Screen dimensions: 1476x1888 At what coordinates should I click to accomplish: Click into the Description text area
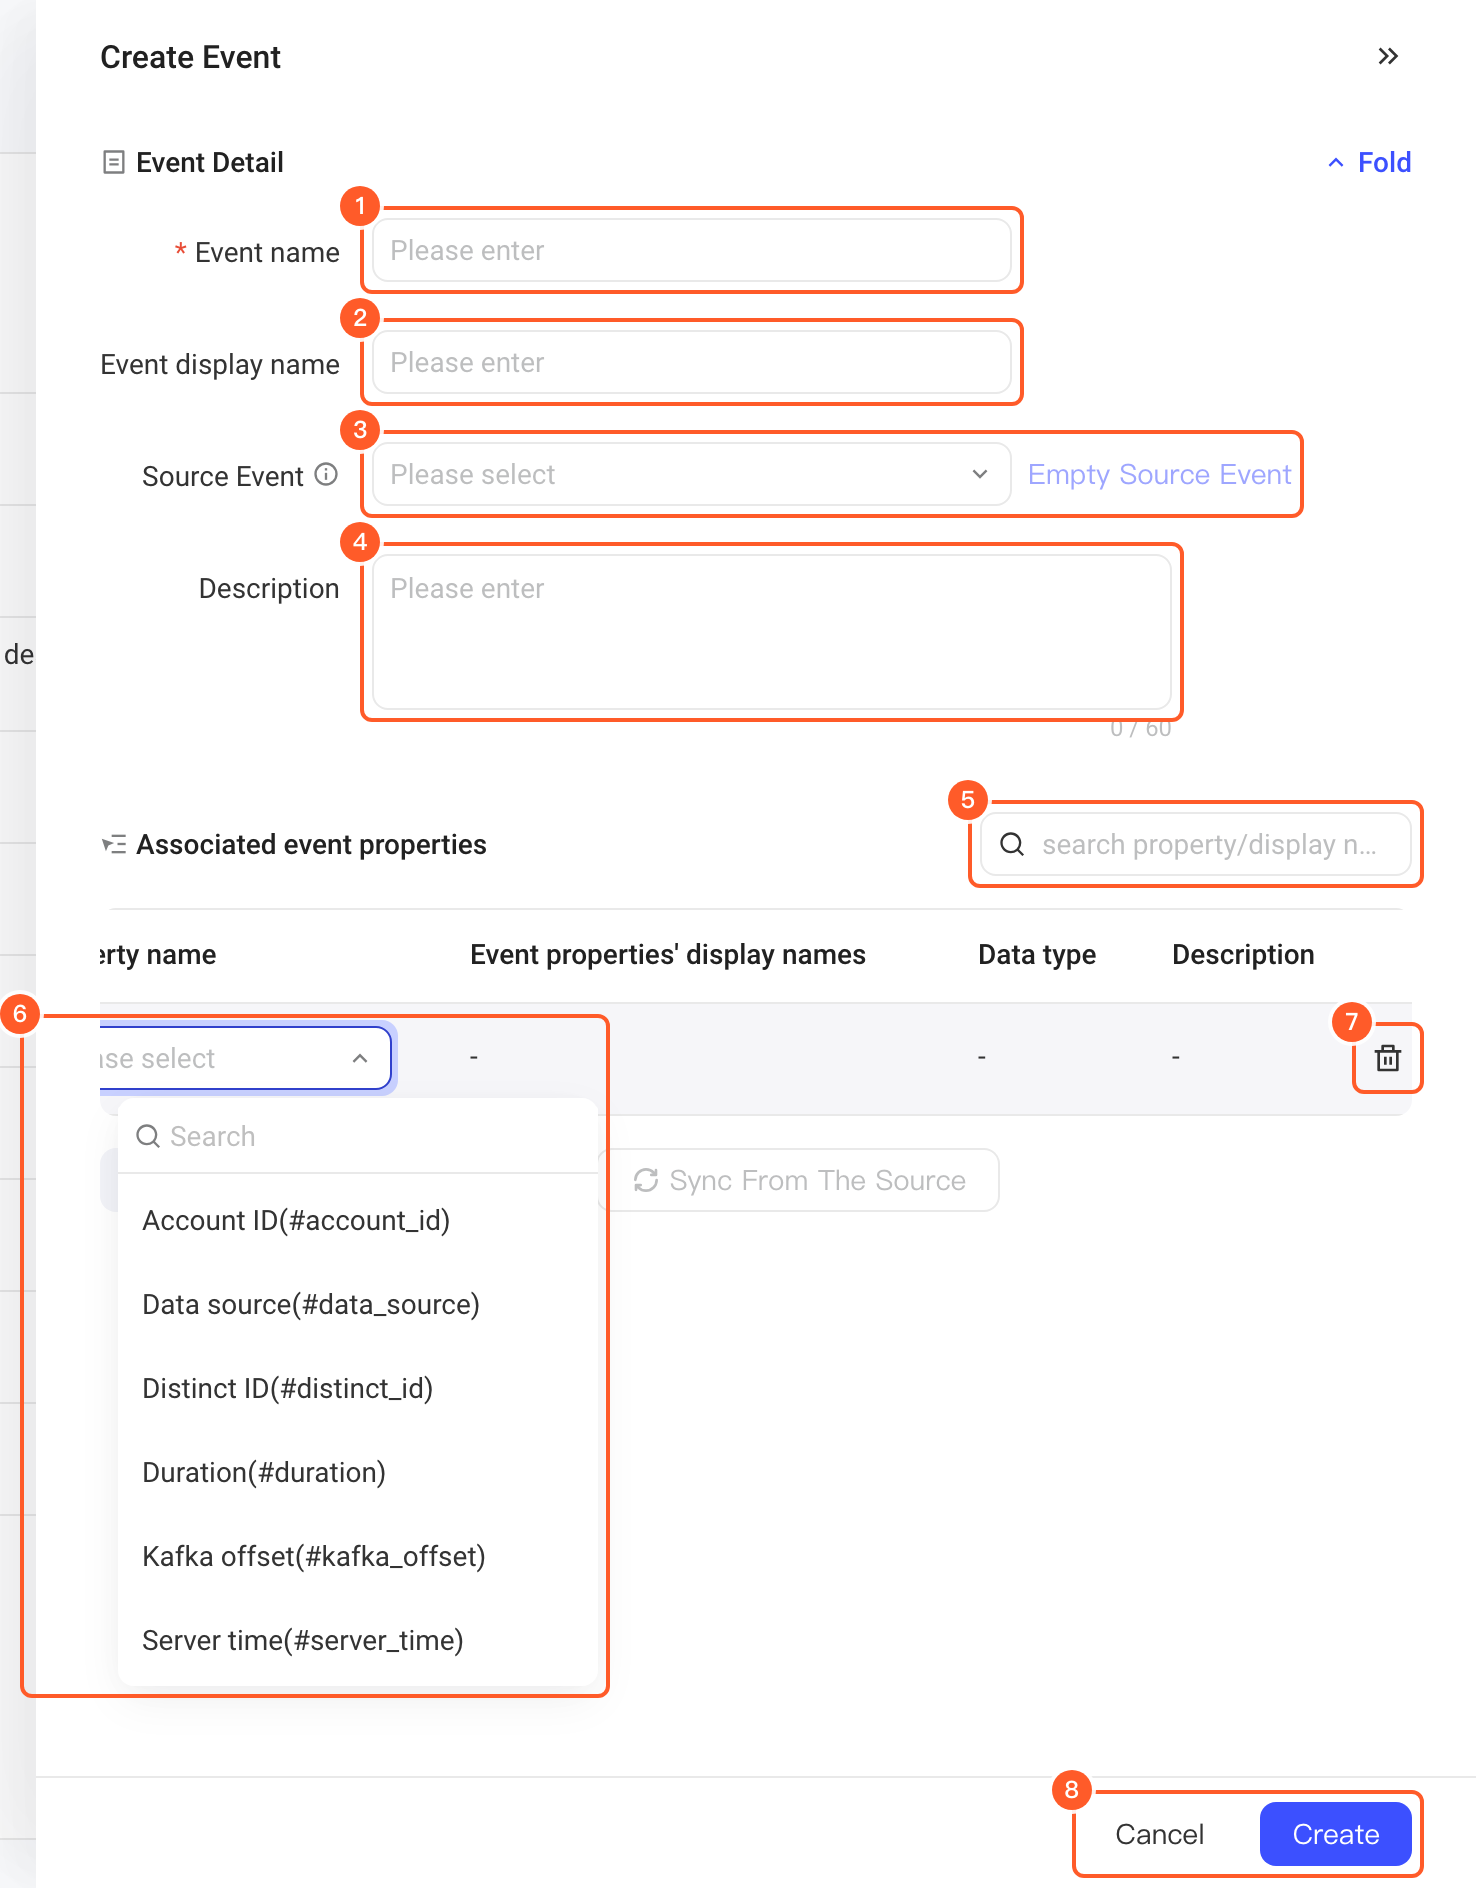(x=771, y=632)
